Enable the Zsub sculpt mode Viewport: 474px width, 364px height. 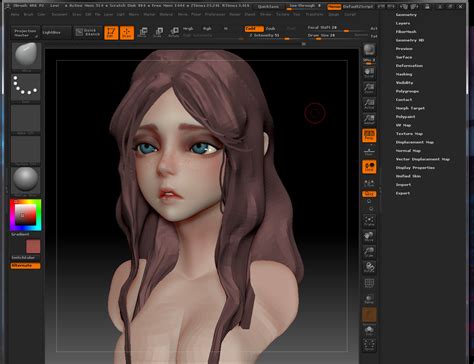(270, 29)
